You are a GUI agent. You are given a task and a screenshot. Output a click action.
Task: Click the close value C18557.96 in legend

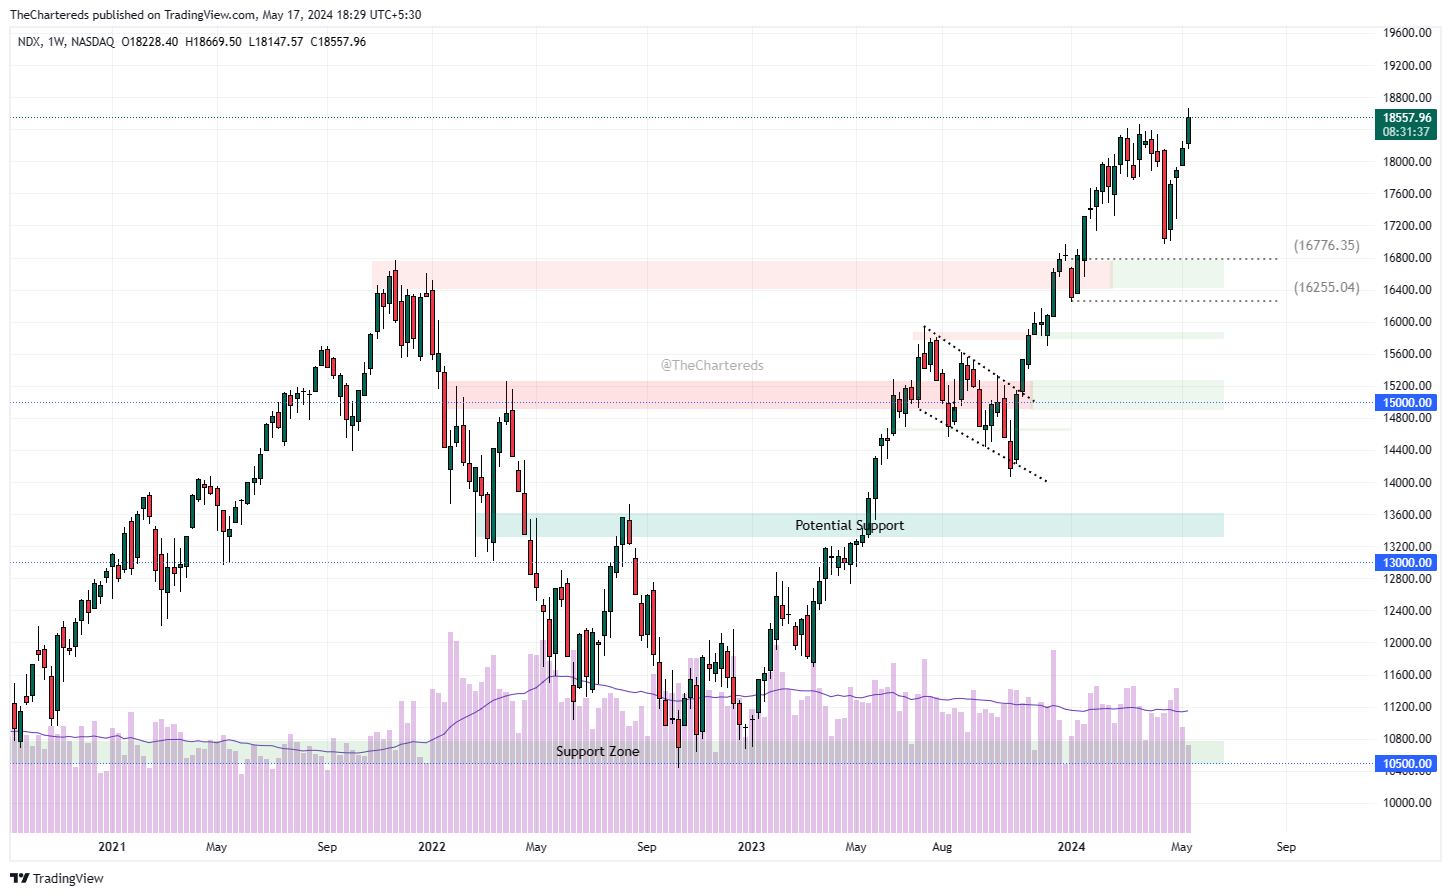click(x=338, y=42)
